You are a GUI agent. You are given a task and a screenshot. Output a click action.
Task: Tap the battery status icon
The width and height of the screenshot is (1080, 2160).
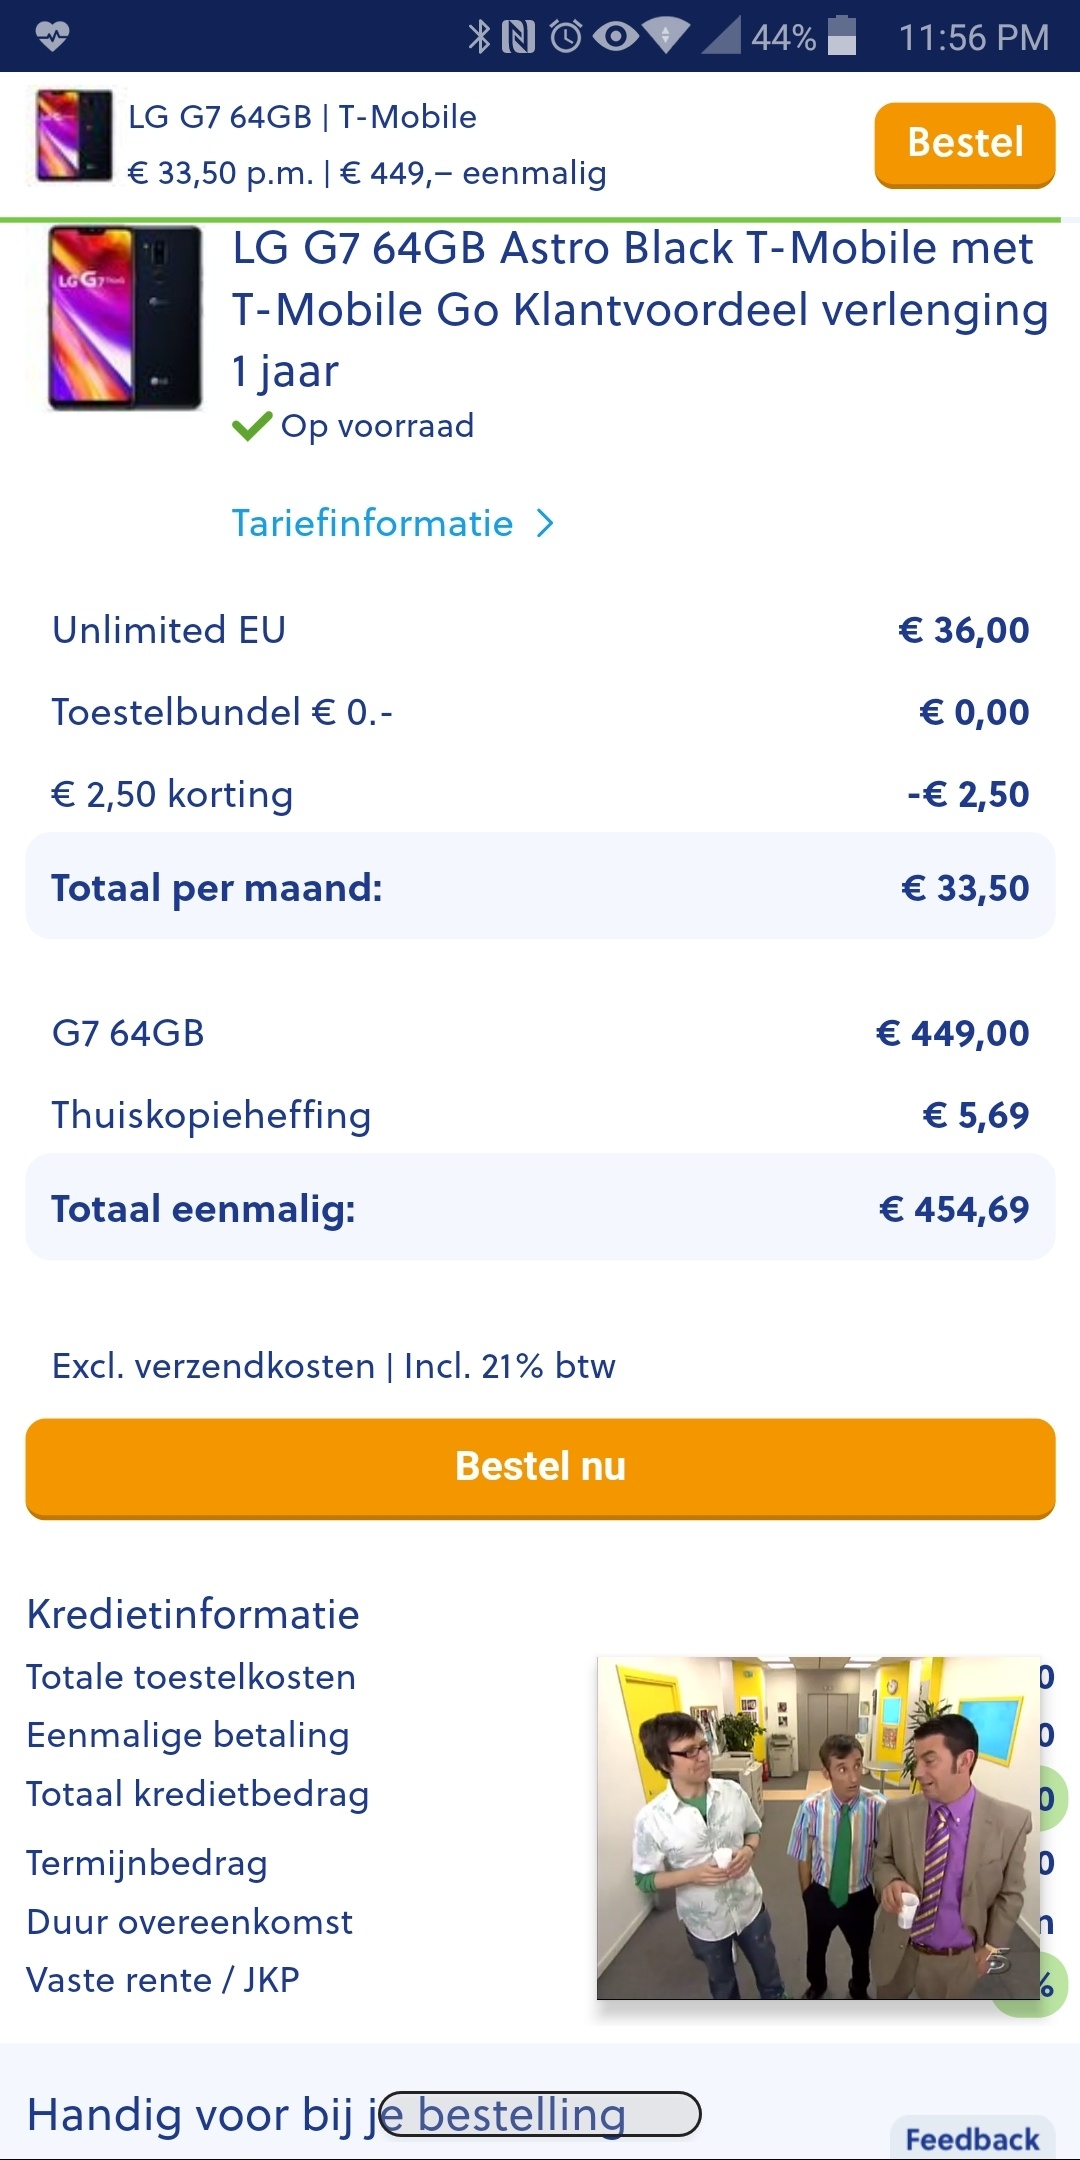tap(842, 36)
